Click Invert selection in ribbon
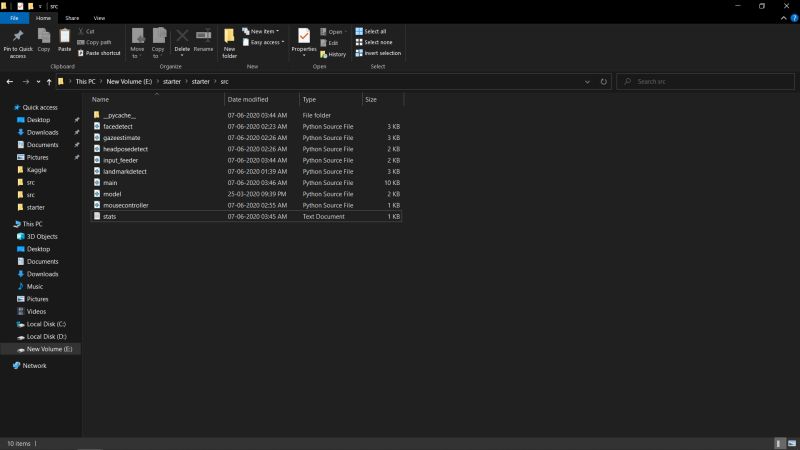The height and width of the screenshot is (450, 800). click(x=378, y=53)
